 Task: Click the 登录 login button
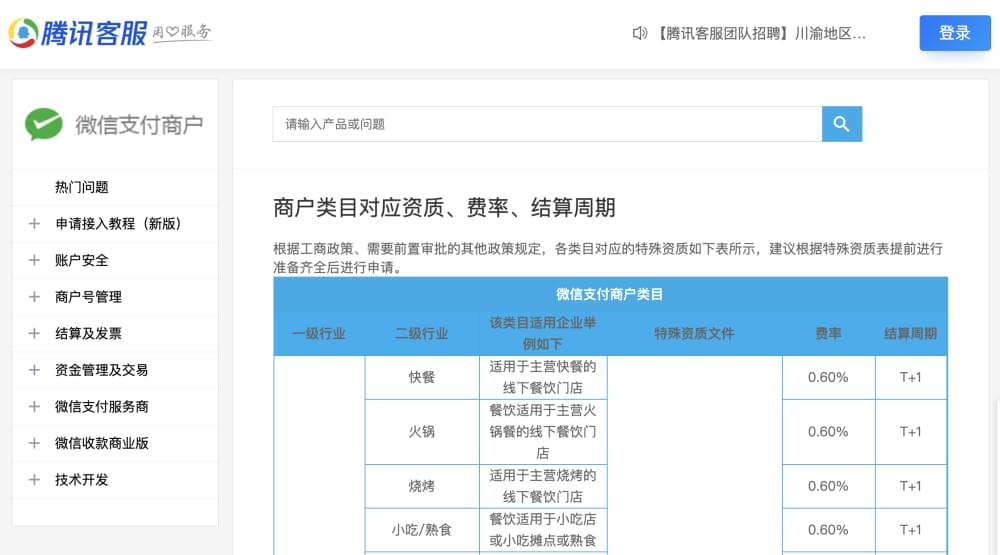click(954, 33)
